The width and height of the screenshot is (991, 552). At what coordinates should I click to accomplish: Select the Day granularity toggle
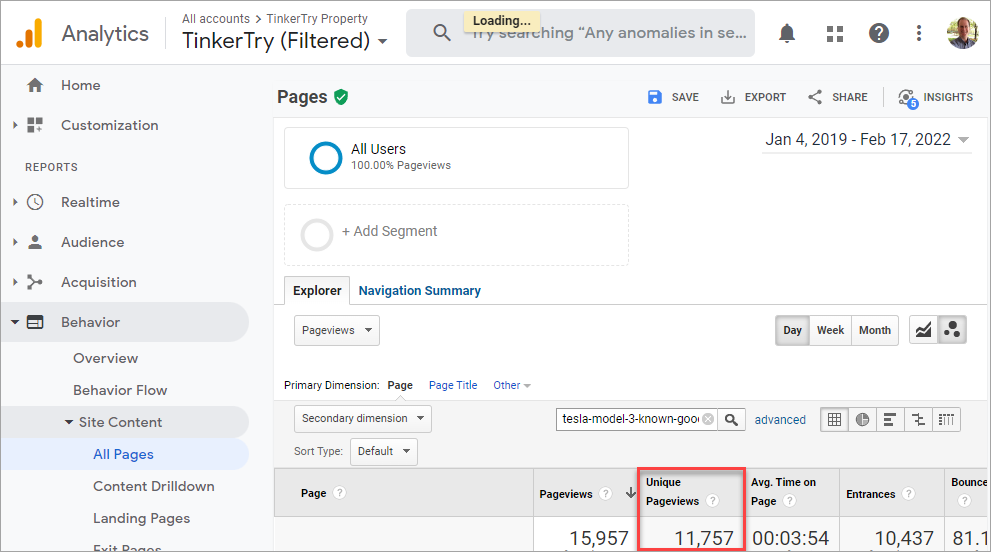[792, 330]
